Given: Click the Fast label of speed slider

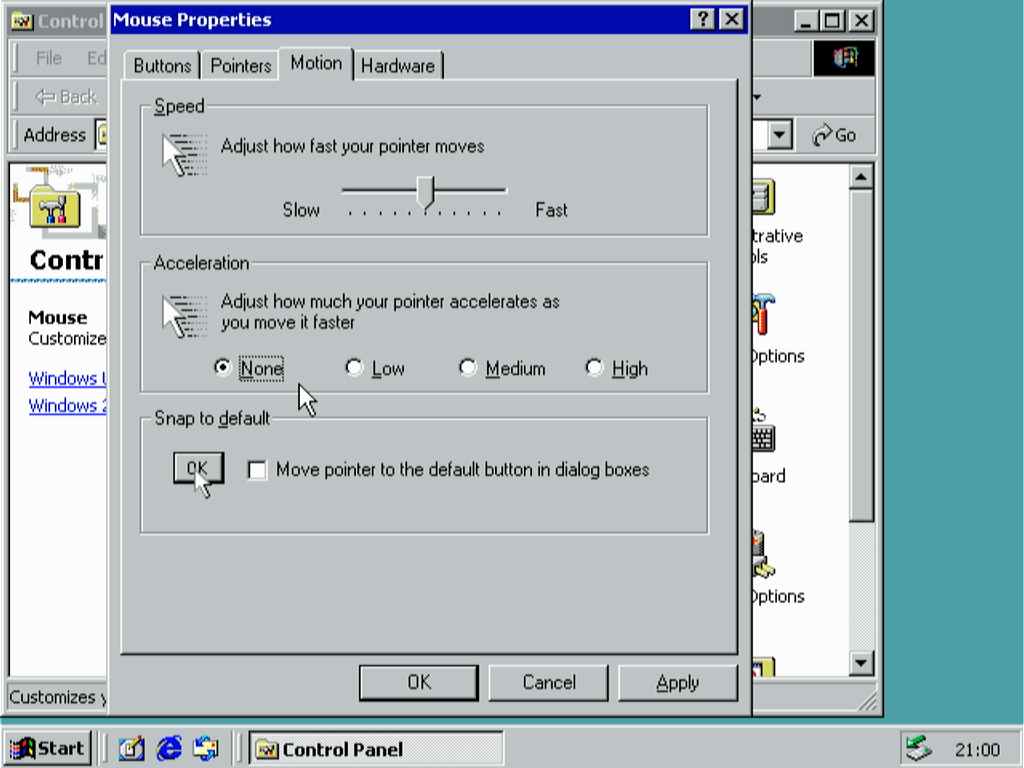Looking at the screenshot, I should click(x=551, y=210).
